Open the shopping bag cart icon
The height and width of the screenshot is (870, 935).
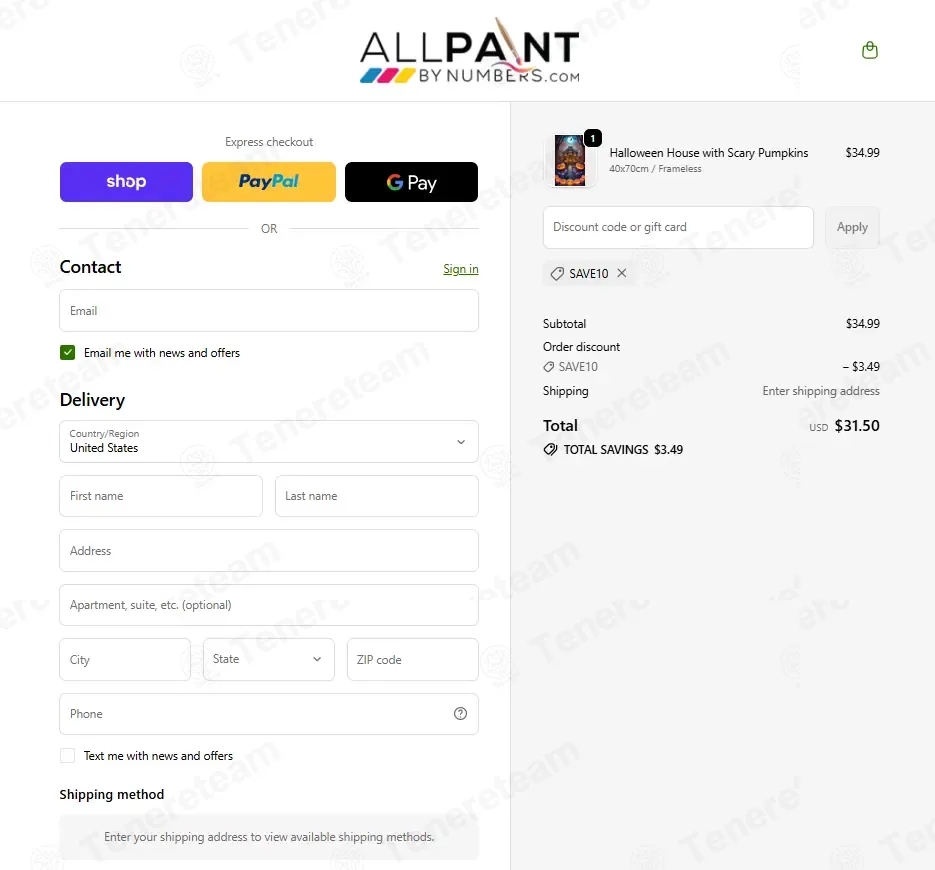pos(869,50)
